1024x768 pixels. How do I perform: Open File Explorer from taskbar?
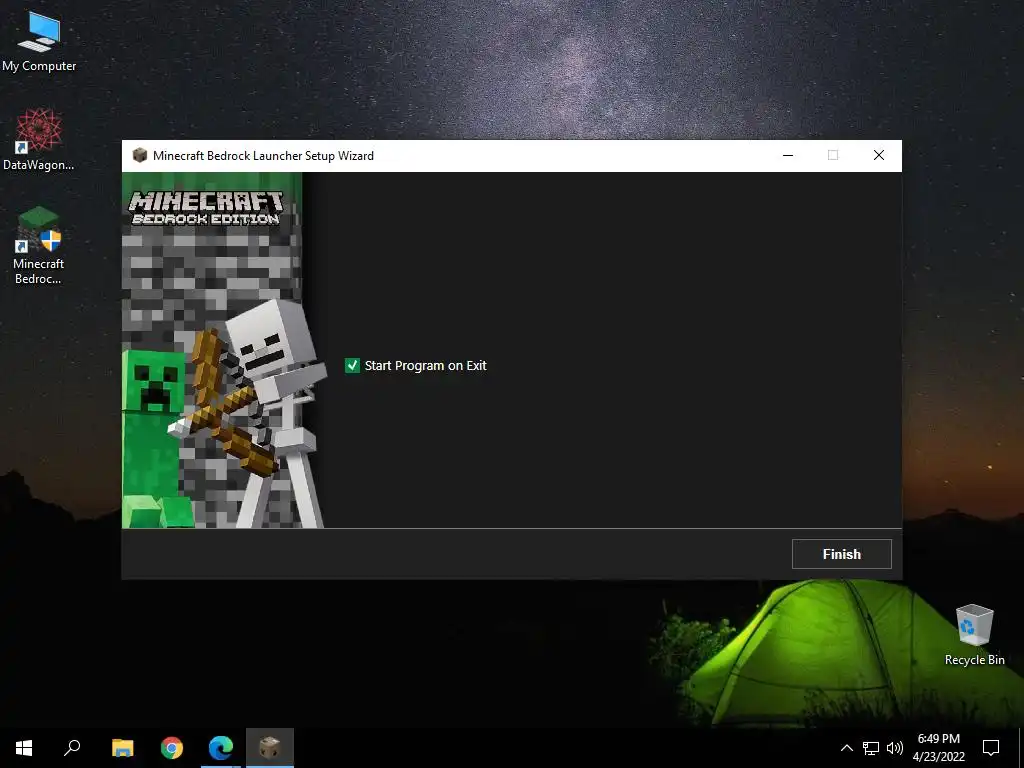point(122,748)
